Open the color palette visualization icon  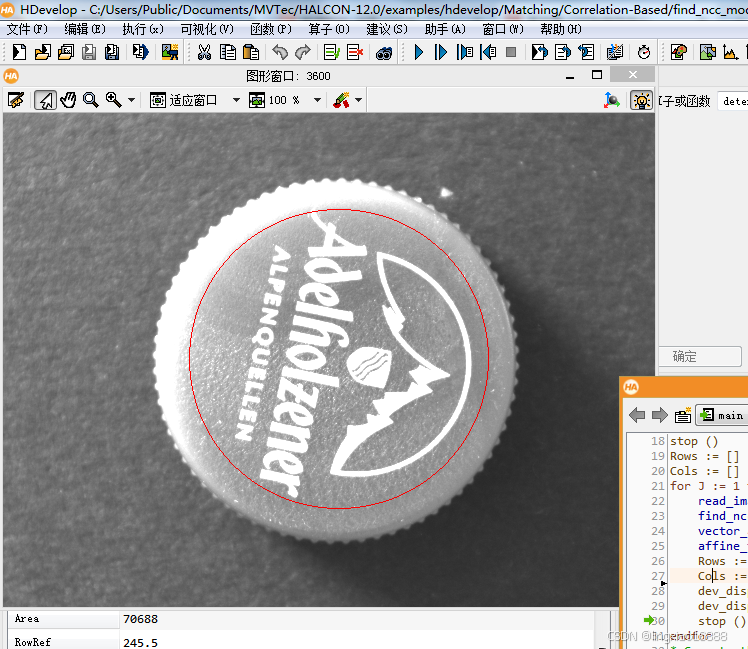tap(678, 52)
